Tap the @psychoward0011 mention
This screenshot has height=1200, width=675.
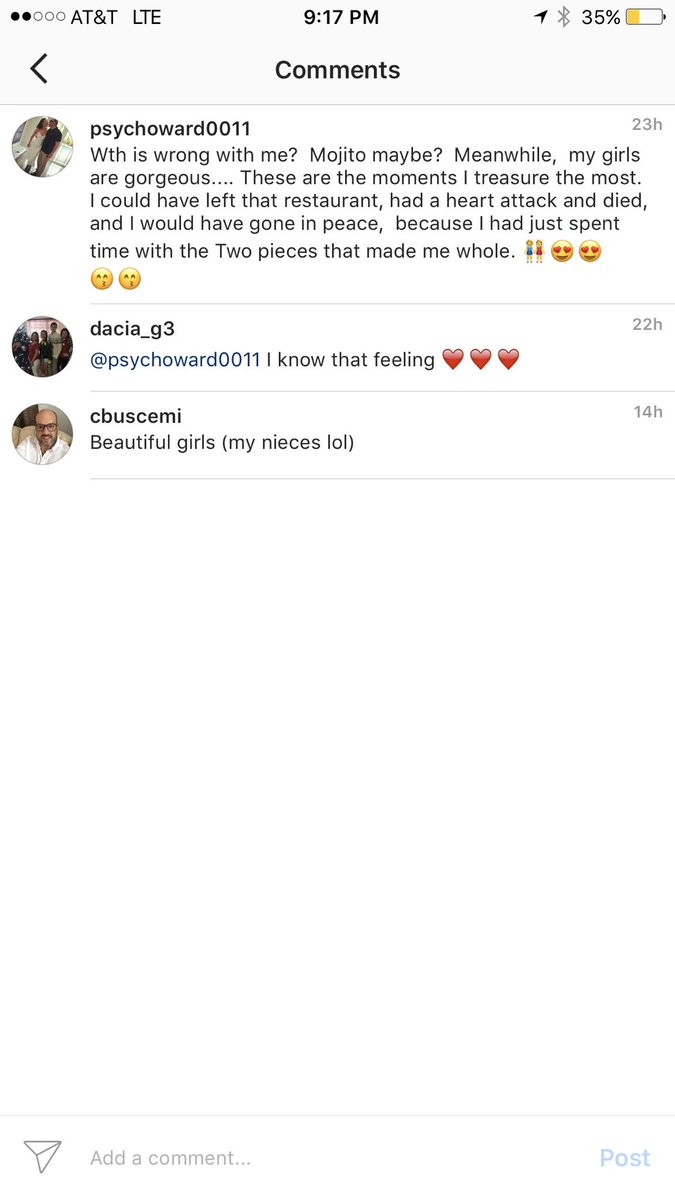click(x=175, y=360)
